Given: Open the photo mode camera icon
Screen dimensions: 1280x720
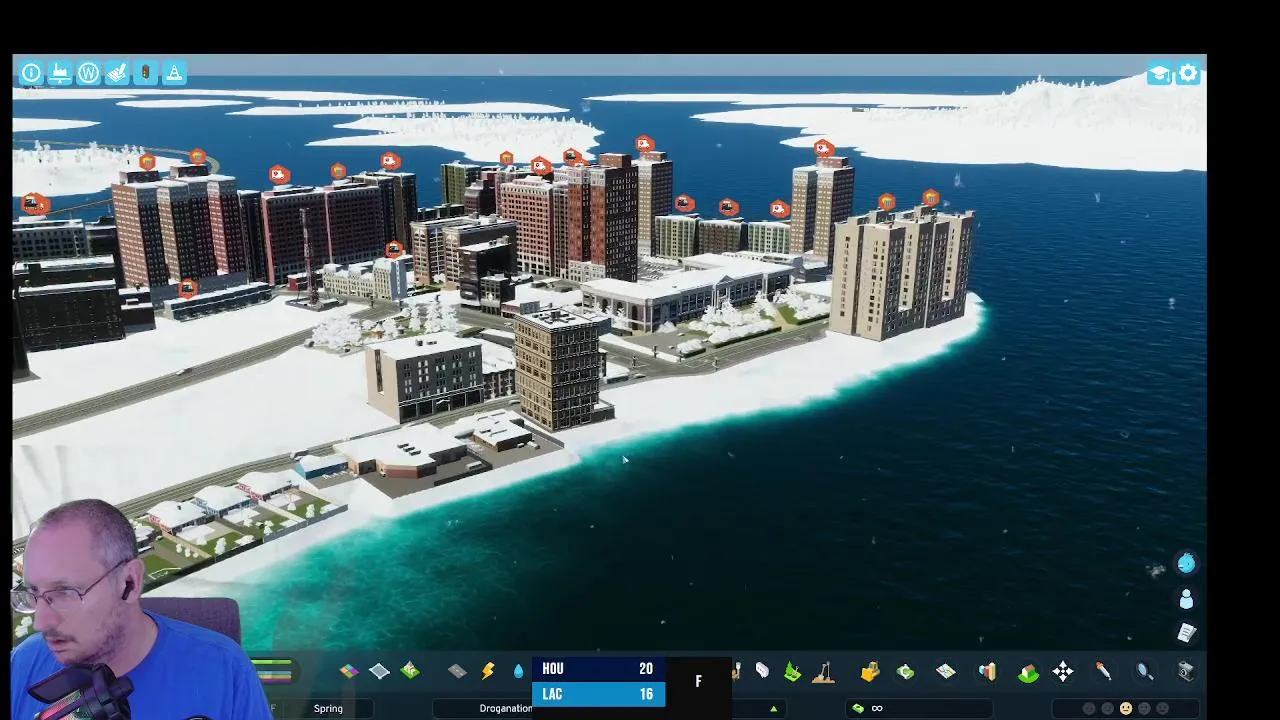Looking at the screenshot, I should (1186, 671).
